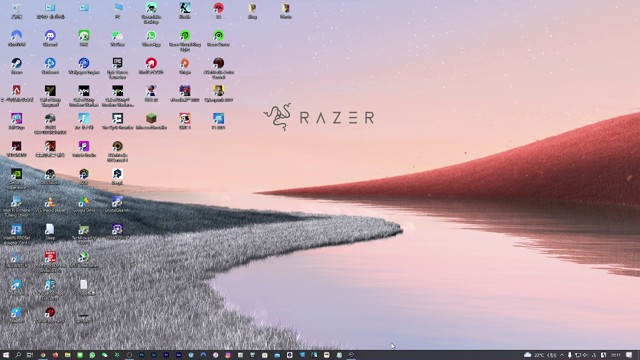The image size is (640, 360).
Task: Select the Steam desktop shortcut
Action: tap(17, 66)
